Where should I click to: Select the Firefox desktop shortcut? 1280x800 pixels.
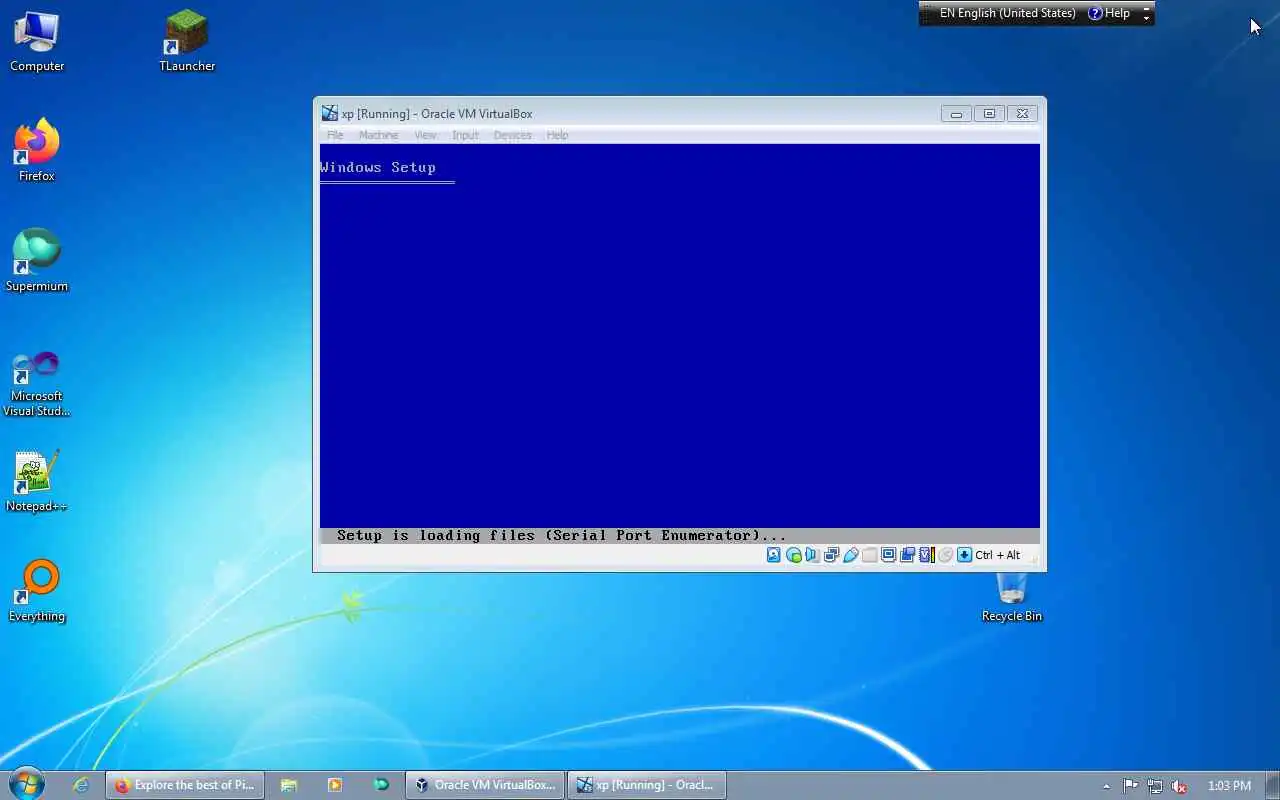pyautogui.click(x=37, y=151)
